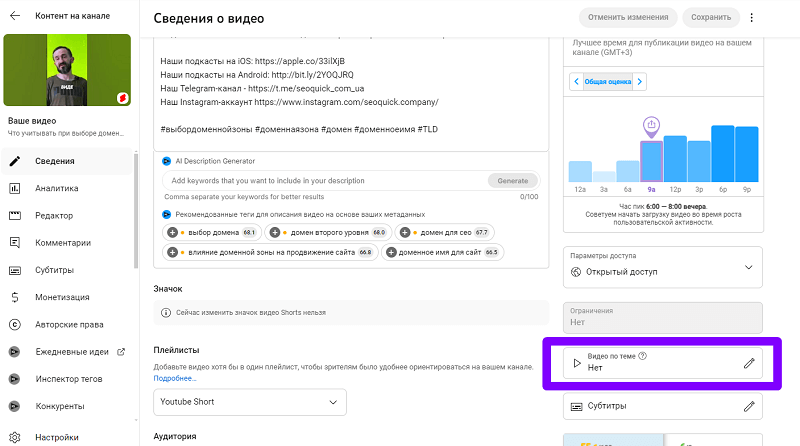The height and width of the screenshot is (446, 800).
Task: Click help icon next to Видео по теме
Action: 642,356
